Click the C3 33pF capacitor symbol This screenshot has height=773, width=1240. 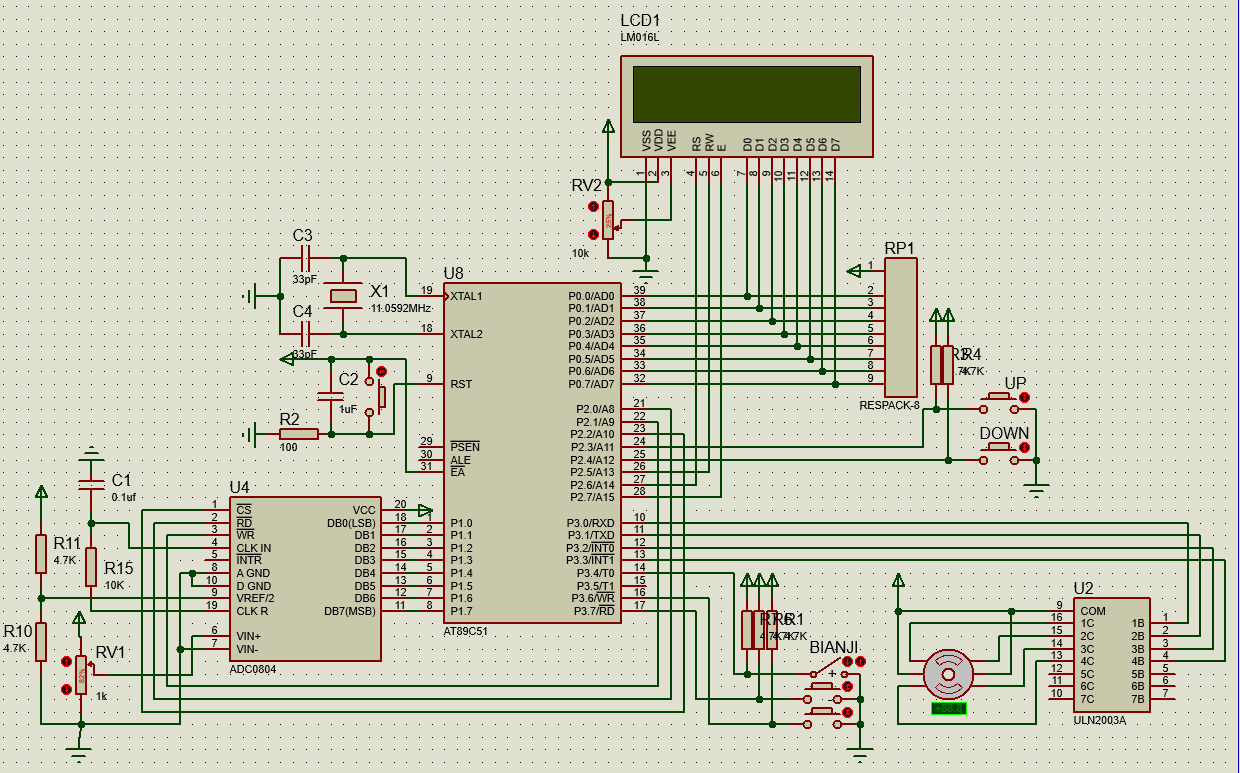pyautogui.click(x=305, y=258)
